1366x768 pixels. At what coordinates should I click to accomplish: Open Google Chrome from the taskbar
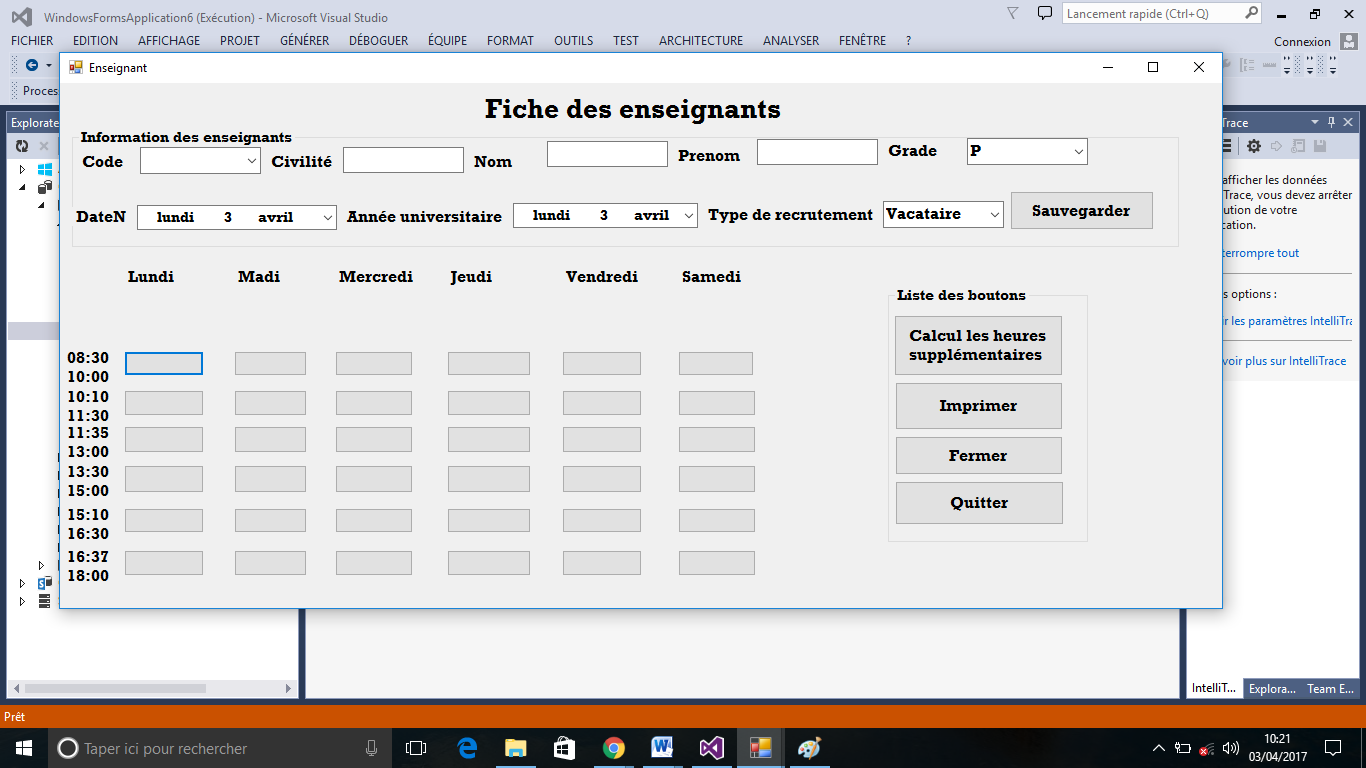(x=613, y=747)
